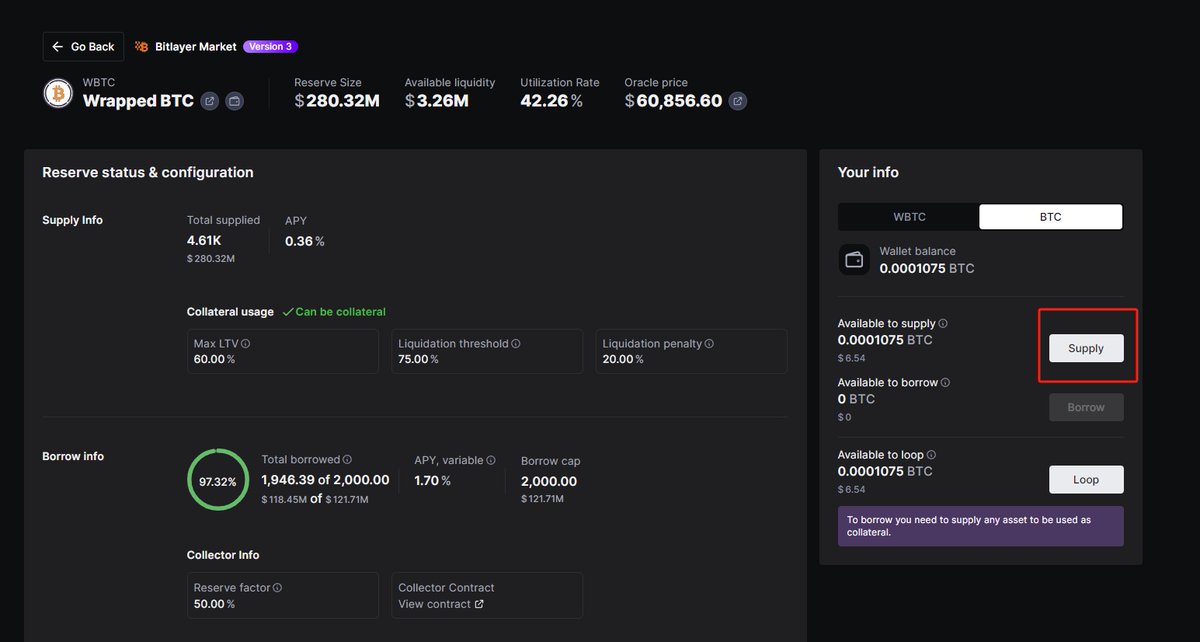Click info icon beside Available to loop

(932, 455)
